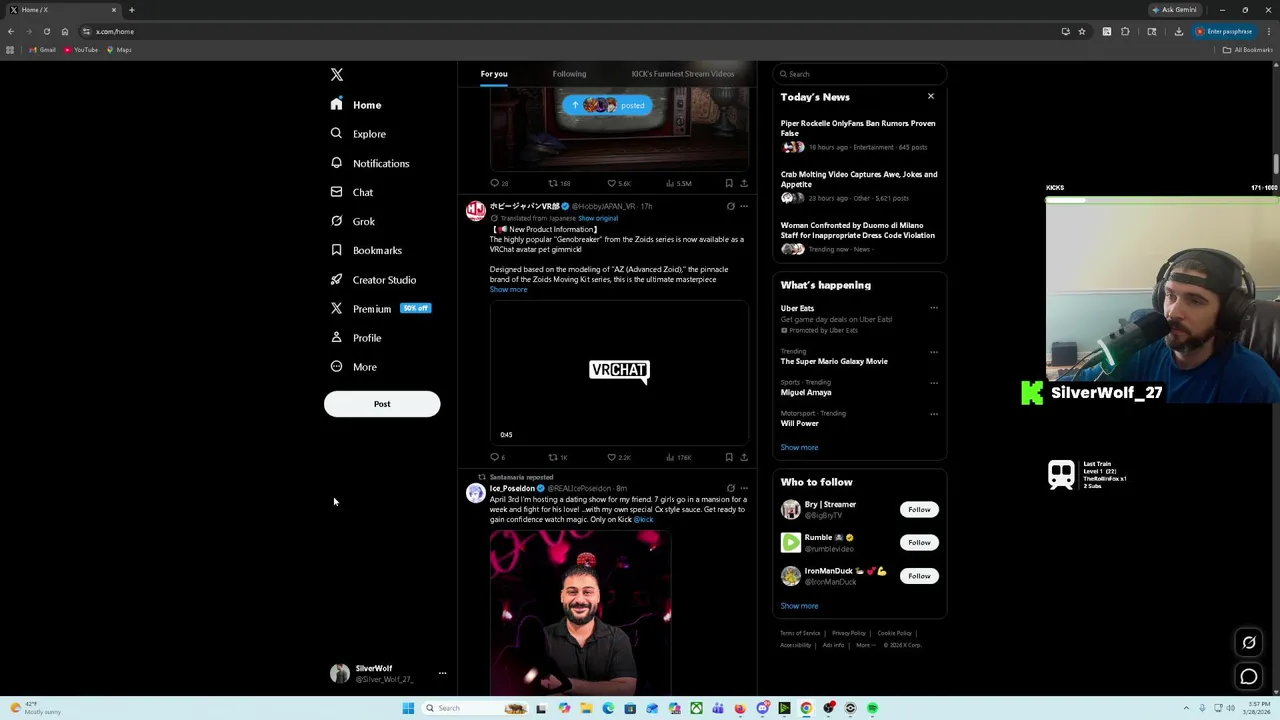Viewport: 1280px width, 720px height.
Task: Open the Grok icon on HobbyJAPAN post
Action: 730,206
